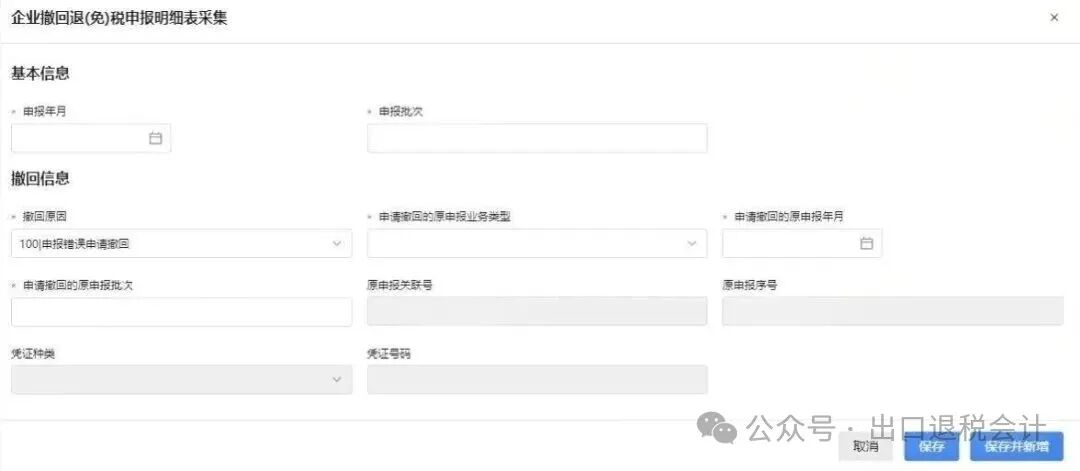The image size is (1080, 471).
Task: Select the 原申报序号 field
Action: (892, 312)
